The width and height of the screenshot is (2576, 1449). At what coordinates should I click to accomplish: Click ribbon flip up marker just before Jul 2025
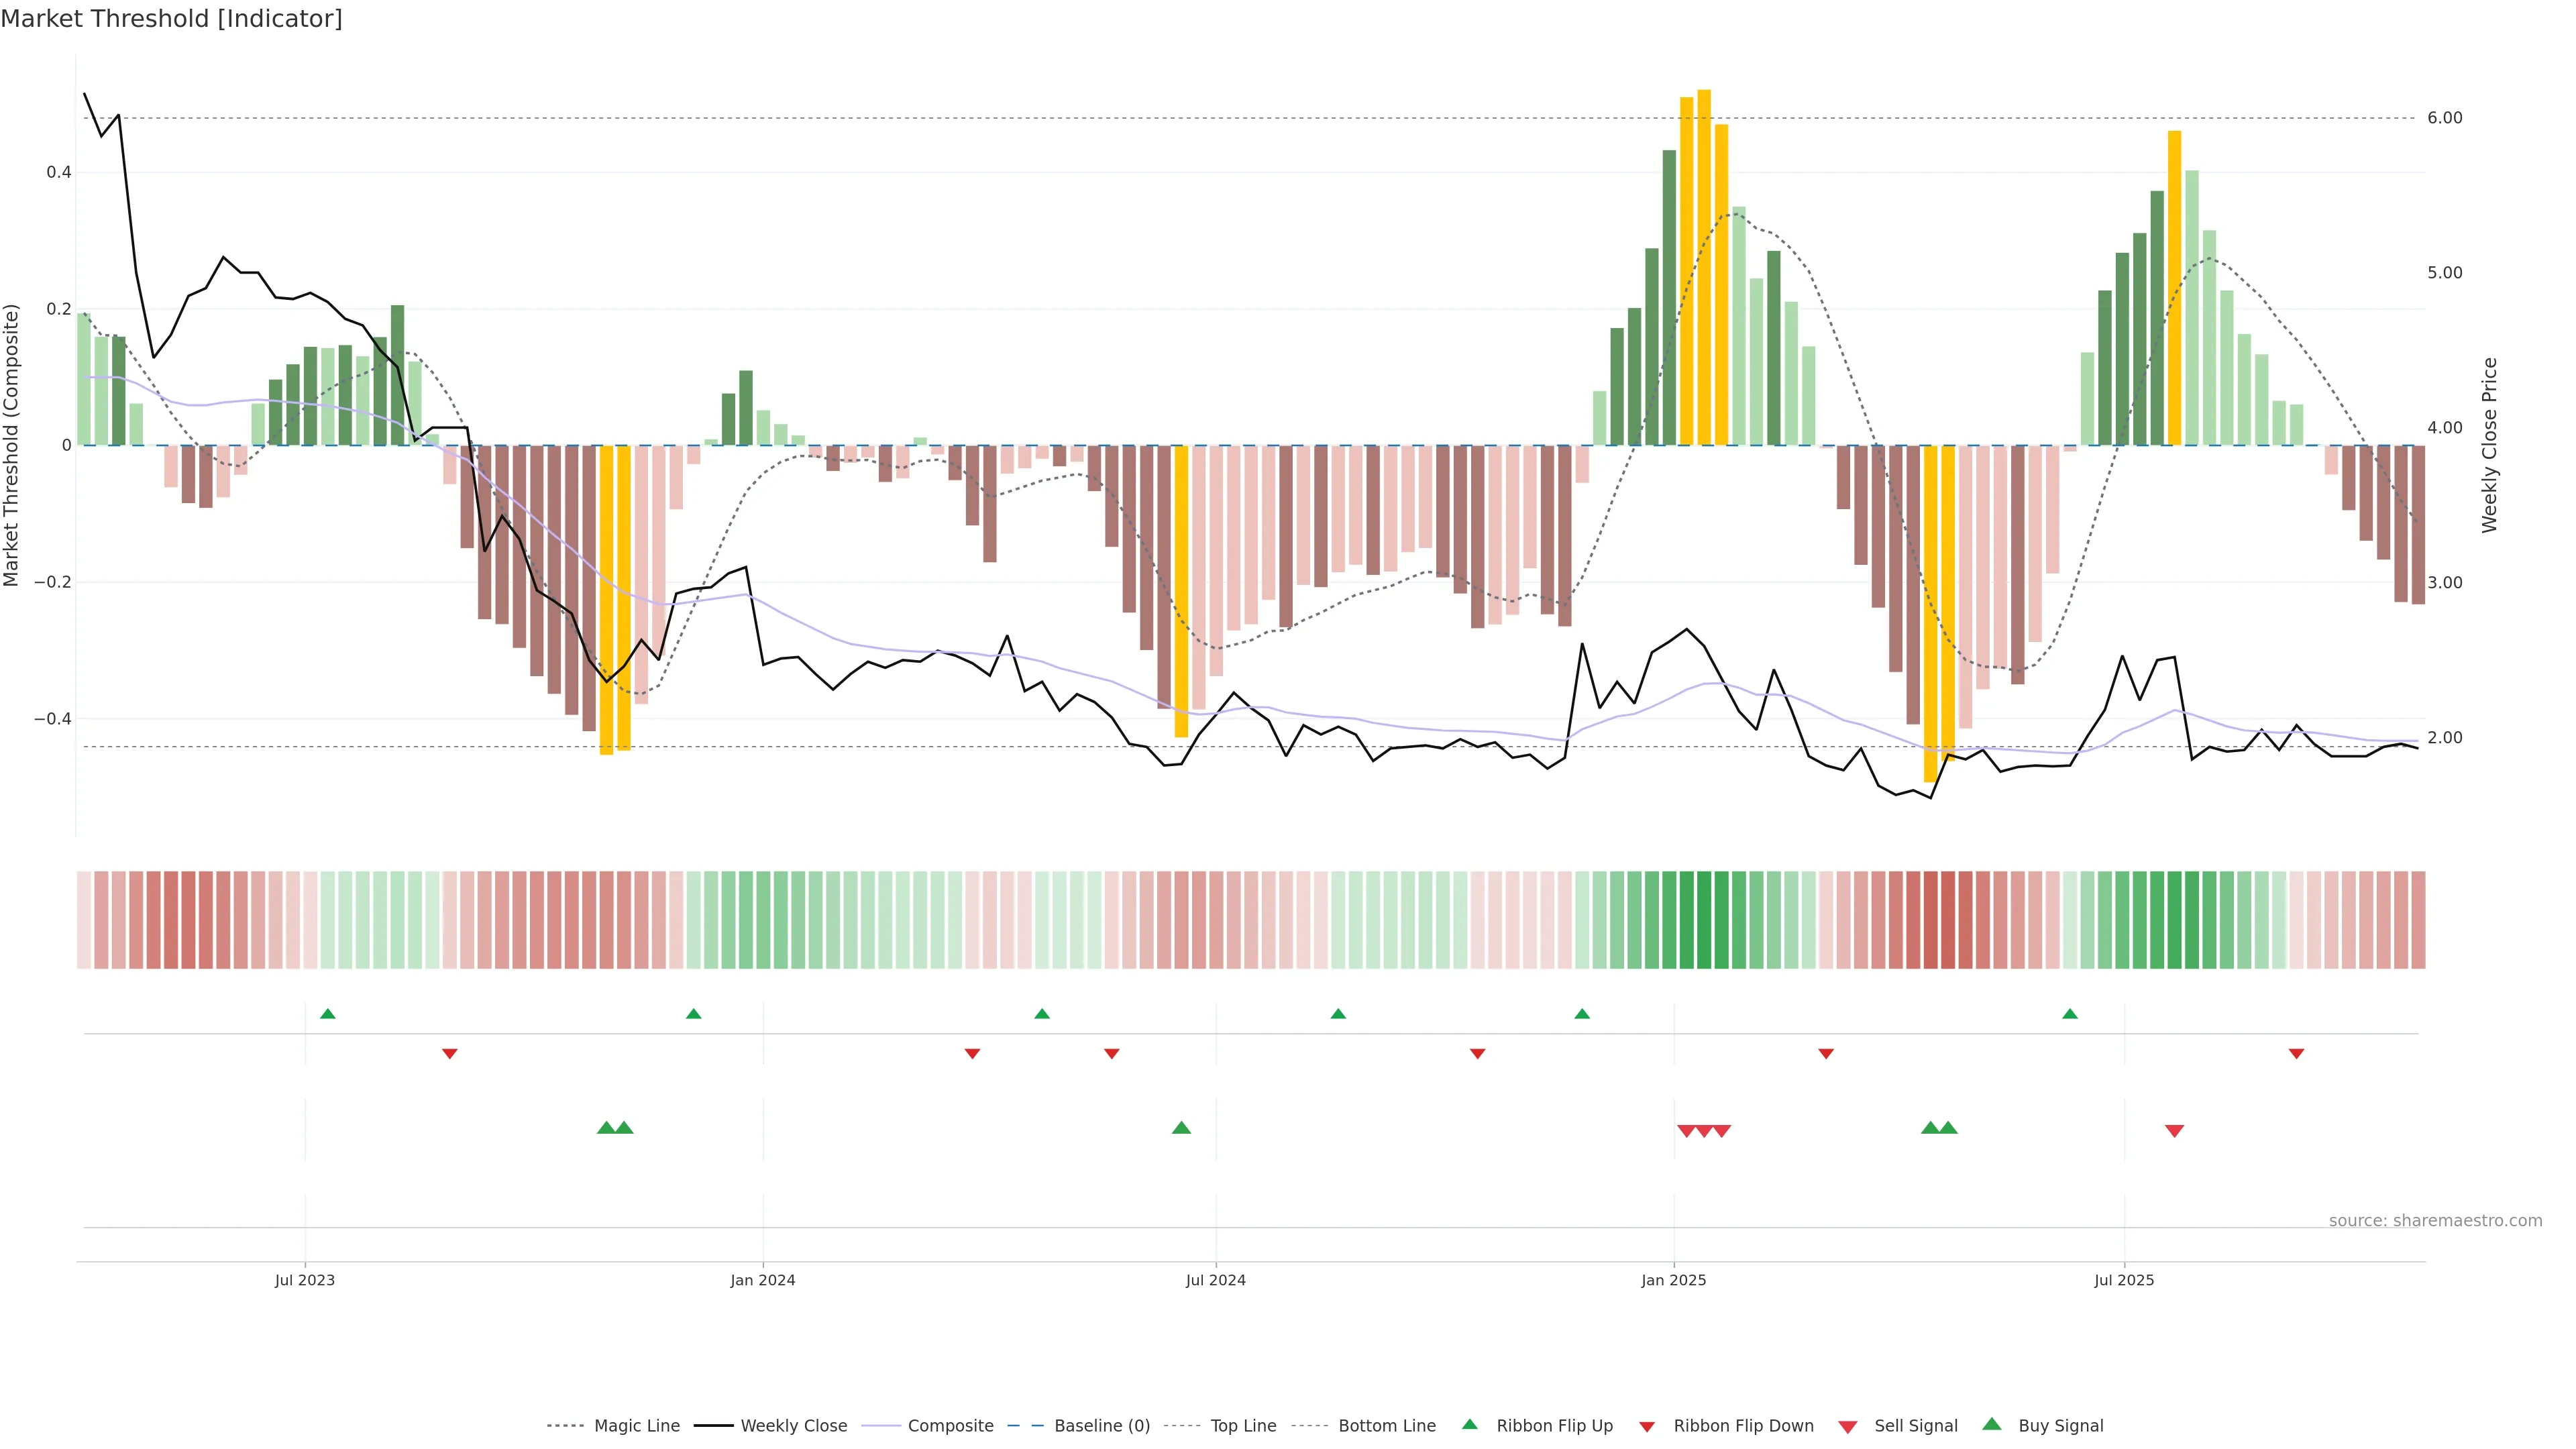pos(2070,1014)
